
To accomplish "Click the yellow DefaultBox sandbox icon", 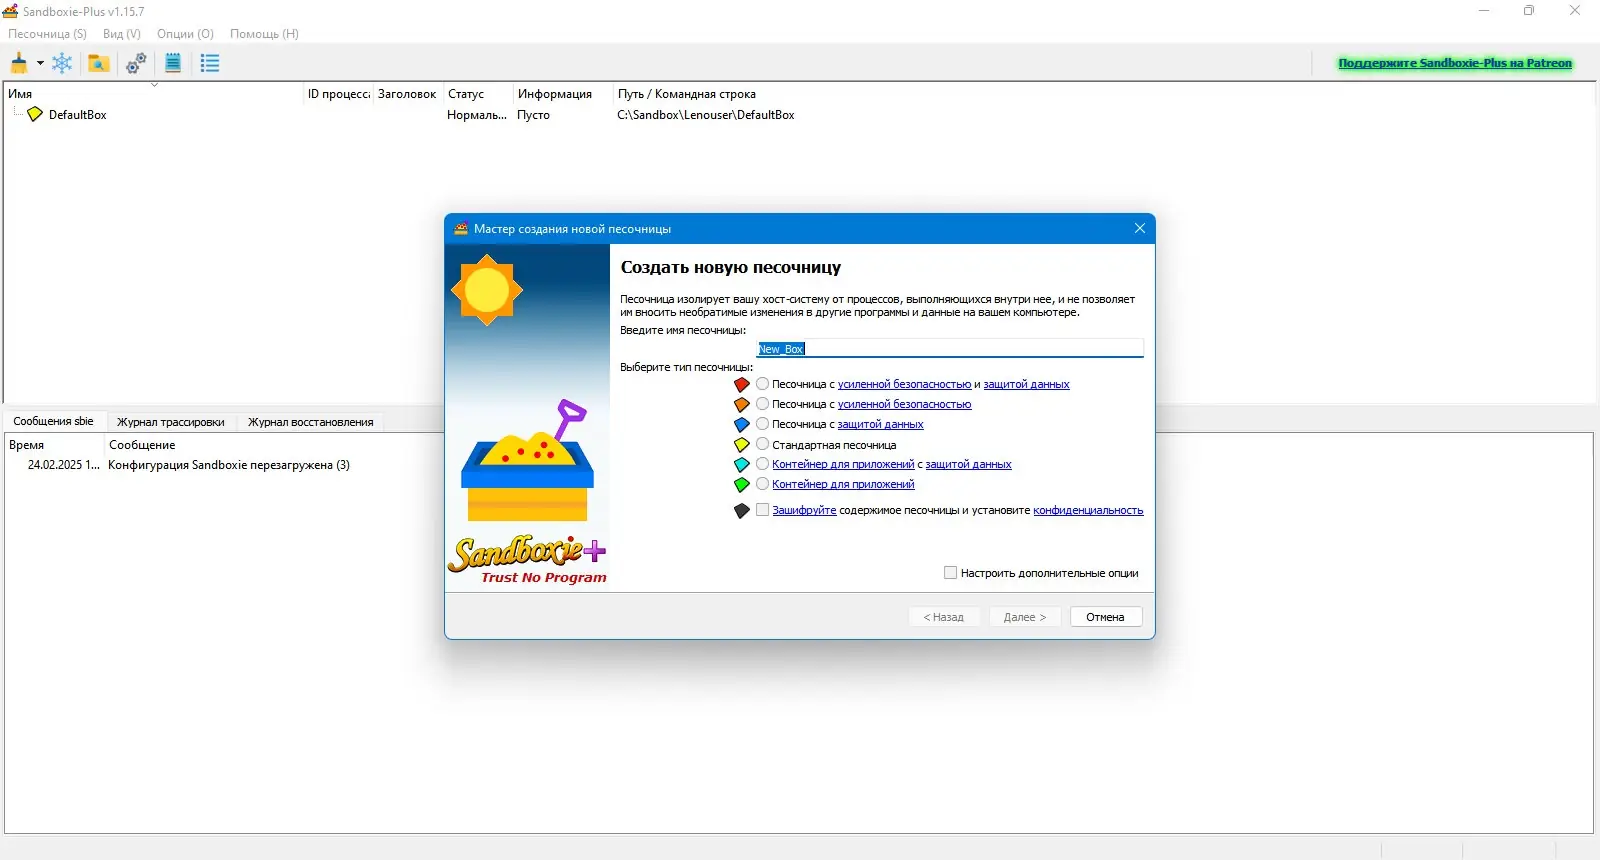I will pos(35,114).
